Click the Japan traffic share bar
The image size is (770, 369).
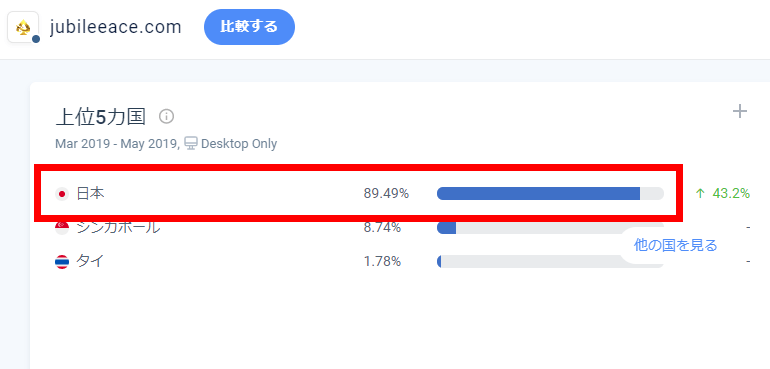tap(550, 194)
